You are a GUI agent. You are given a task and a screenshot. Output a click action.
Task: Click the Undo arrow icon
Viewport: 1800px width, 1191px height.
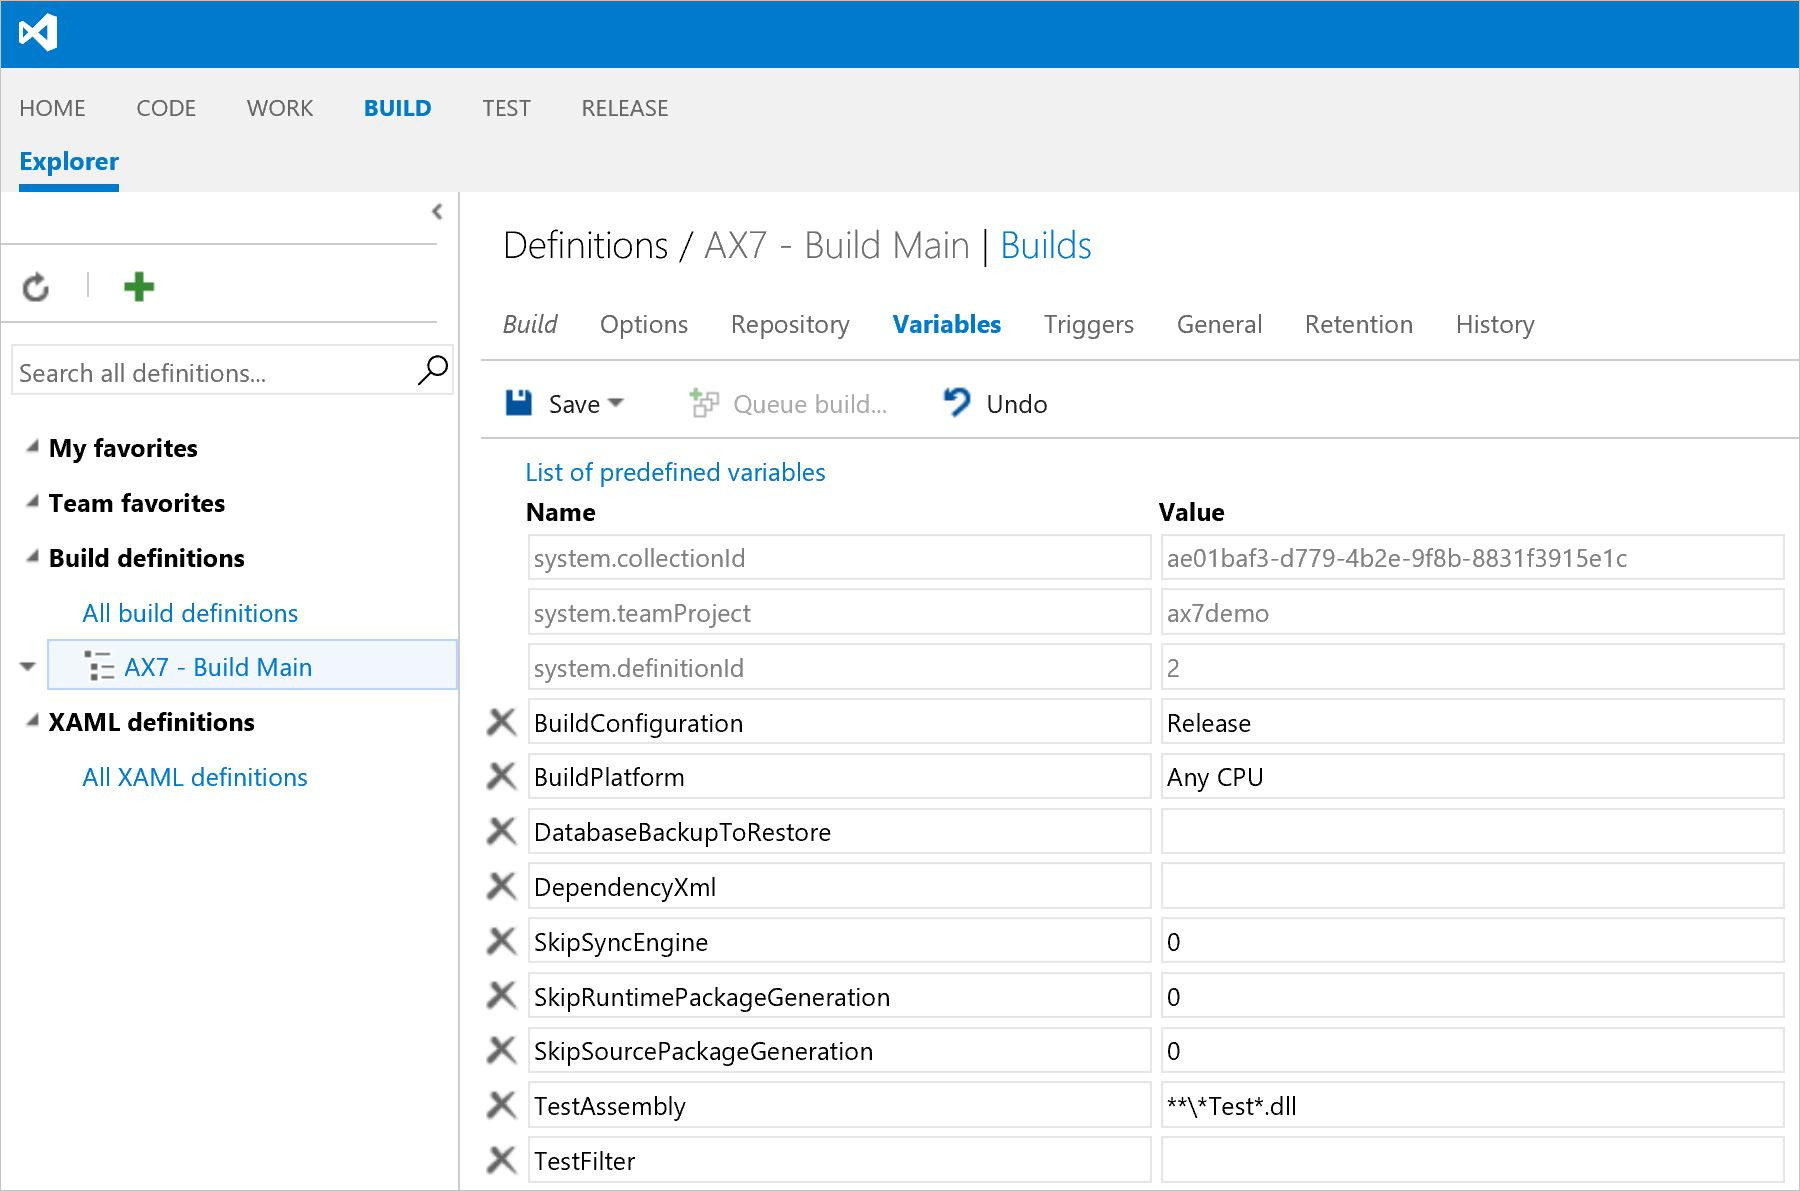pos(956,403)
